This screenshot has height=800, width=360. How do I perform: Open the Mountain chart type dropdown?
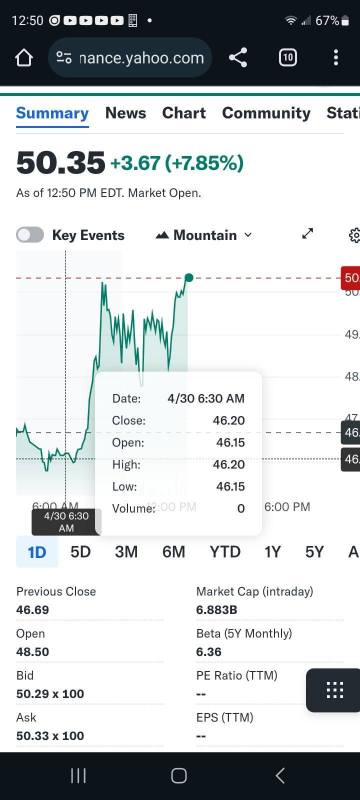[204, 235]
